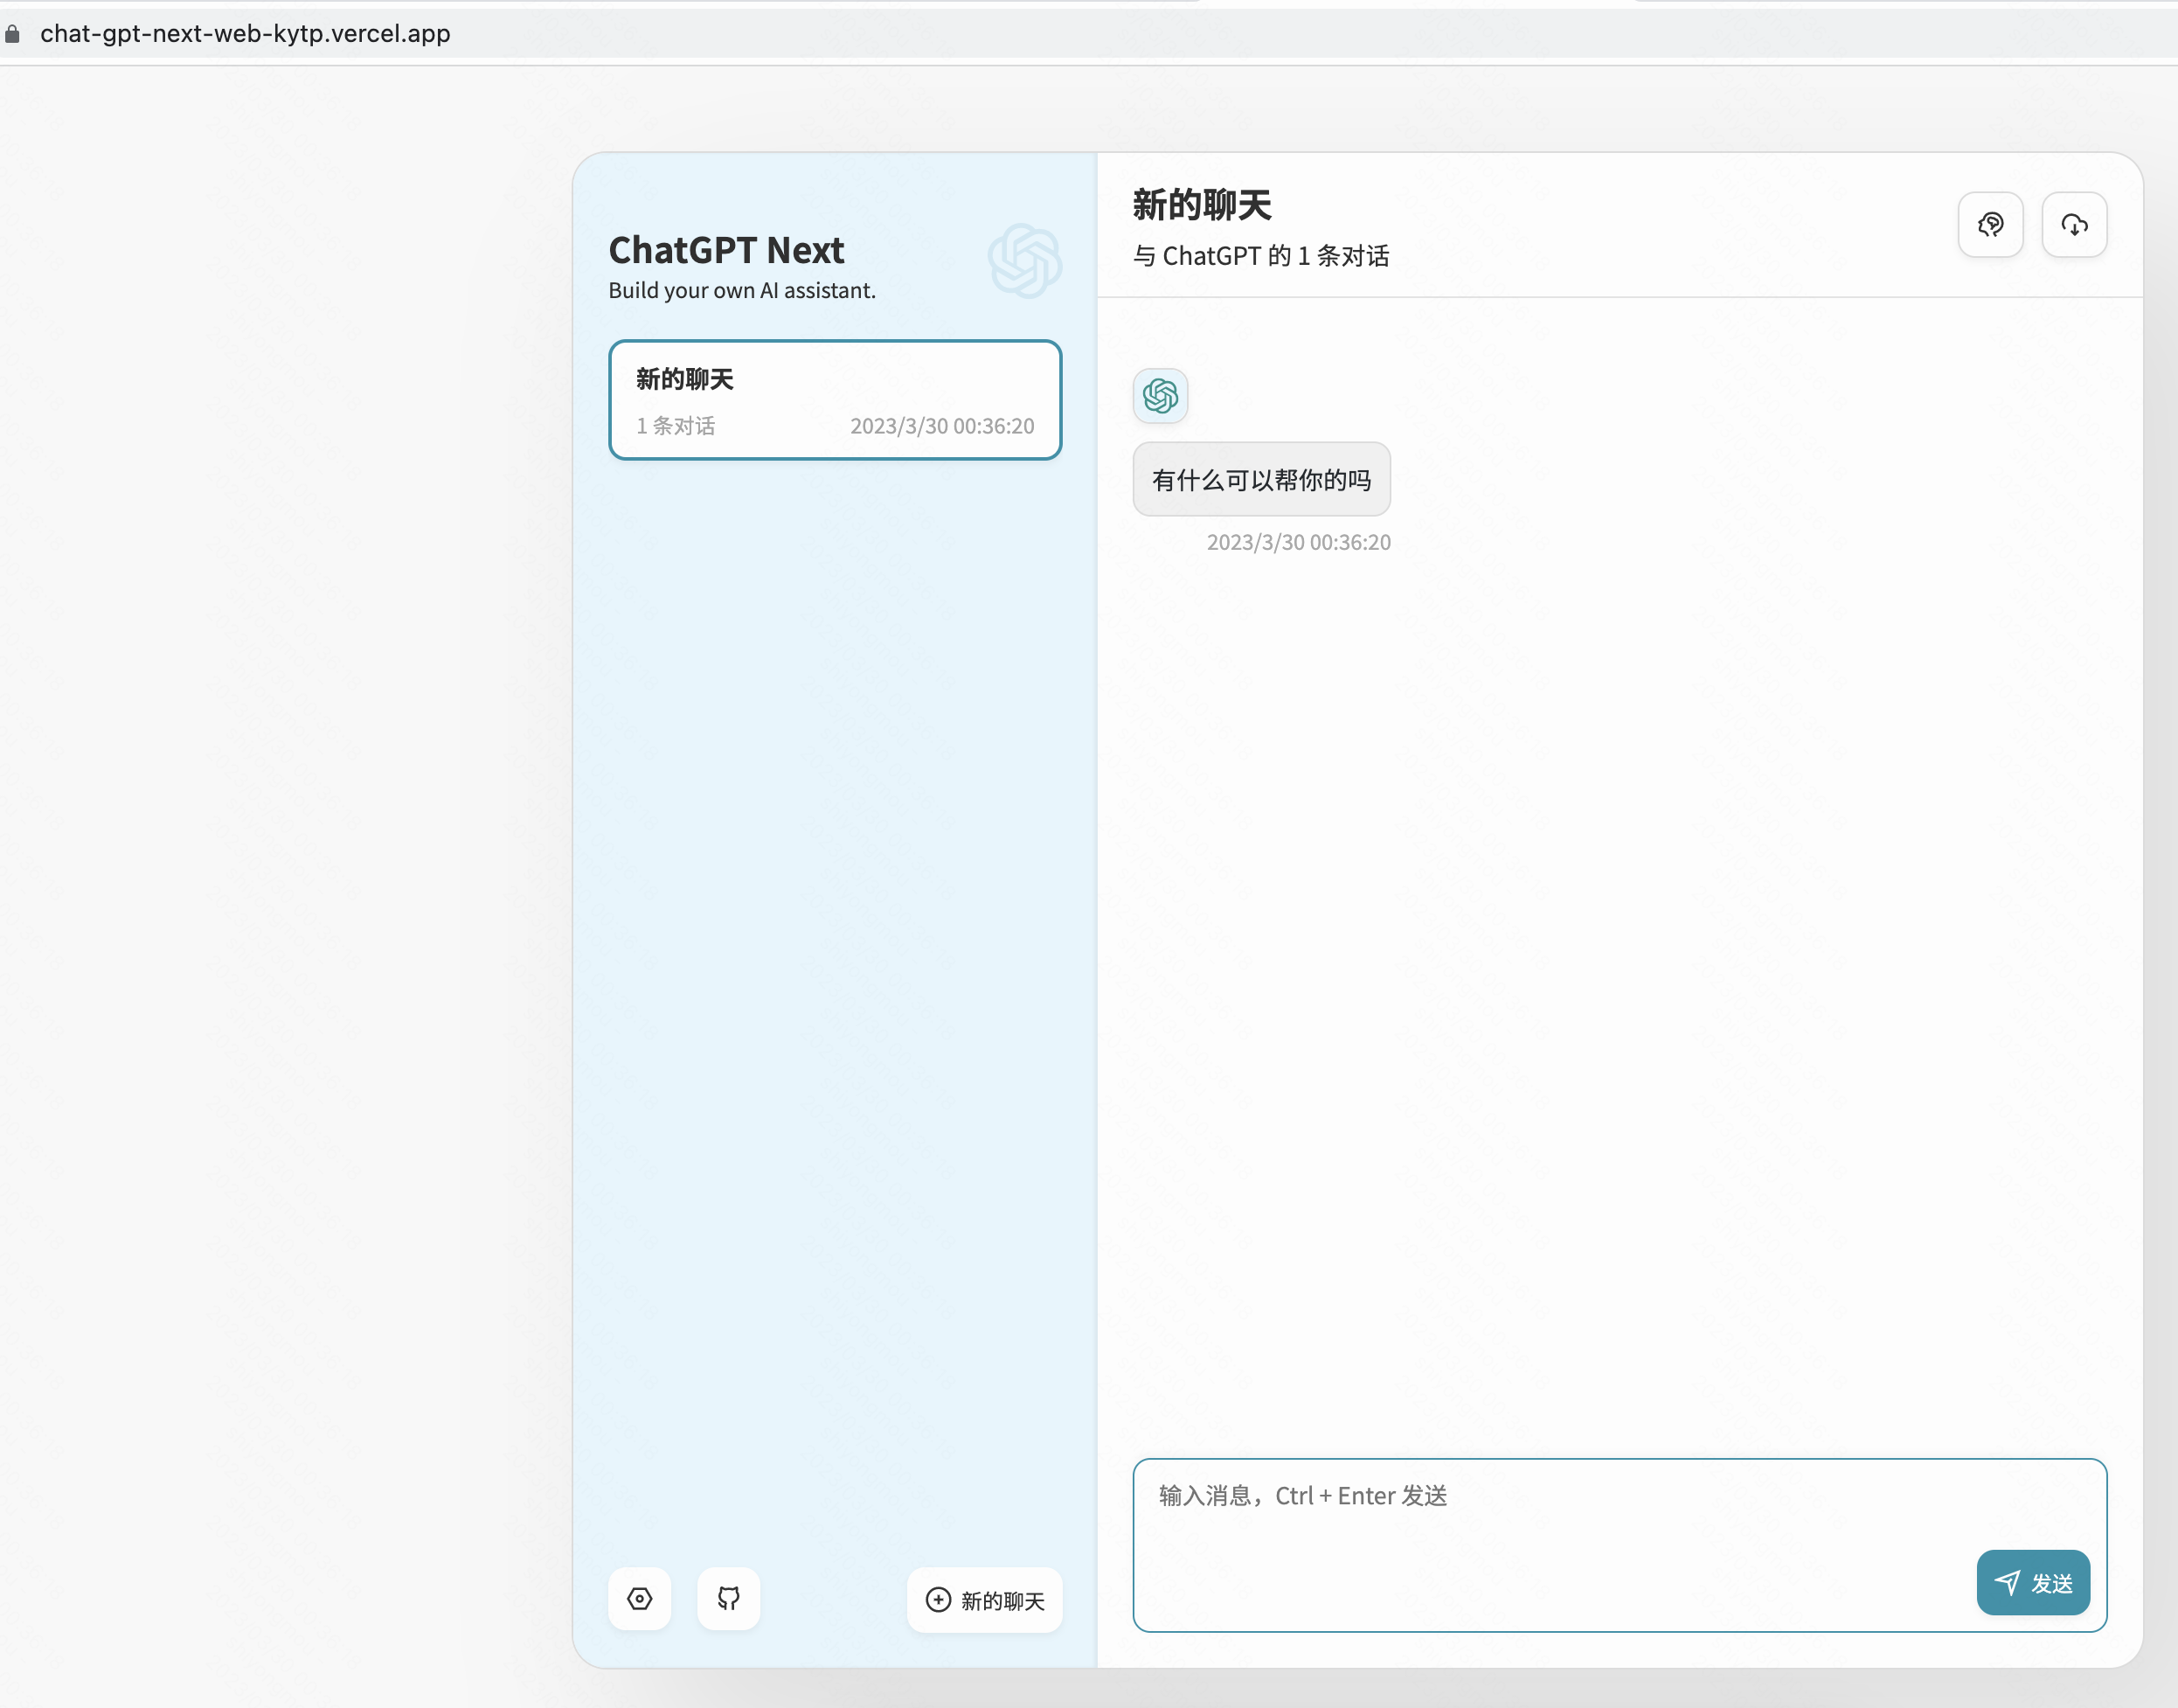Click the ChatGPT avatar above the message
Image resolution: width=2178 pixels, height=1708 pixels.
point(1160,396)
